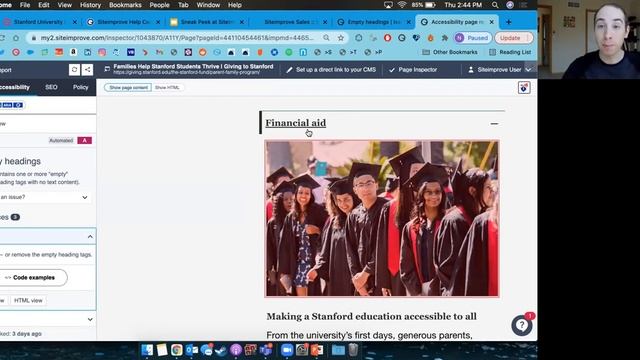
Task: Open the Window menu
Action: 208,5
